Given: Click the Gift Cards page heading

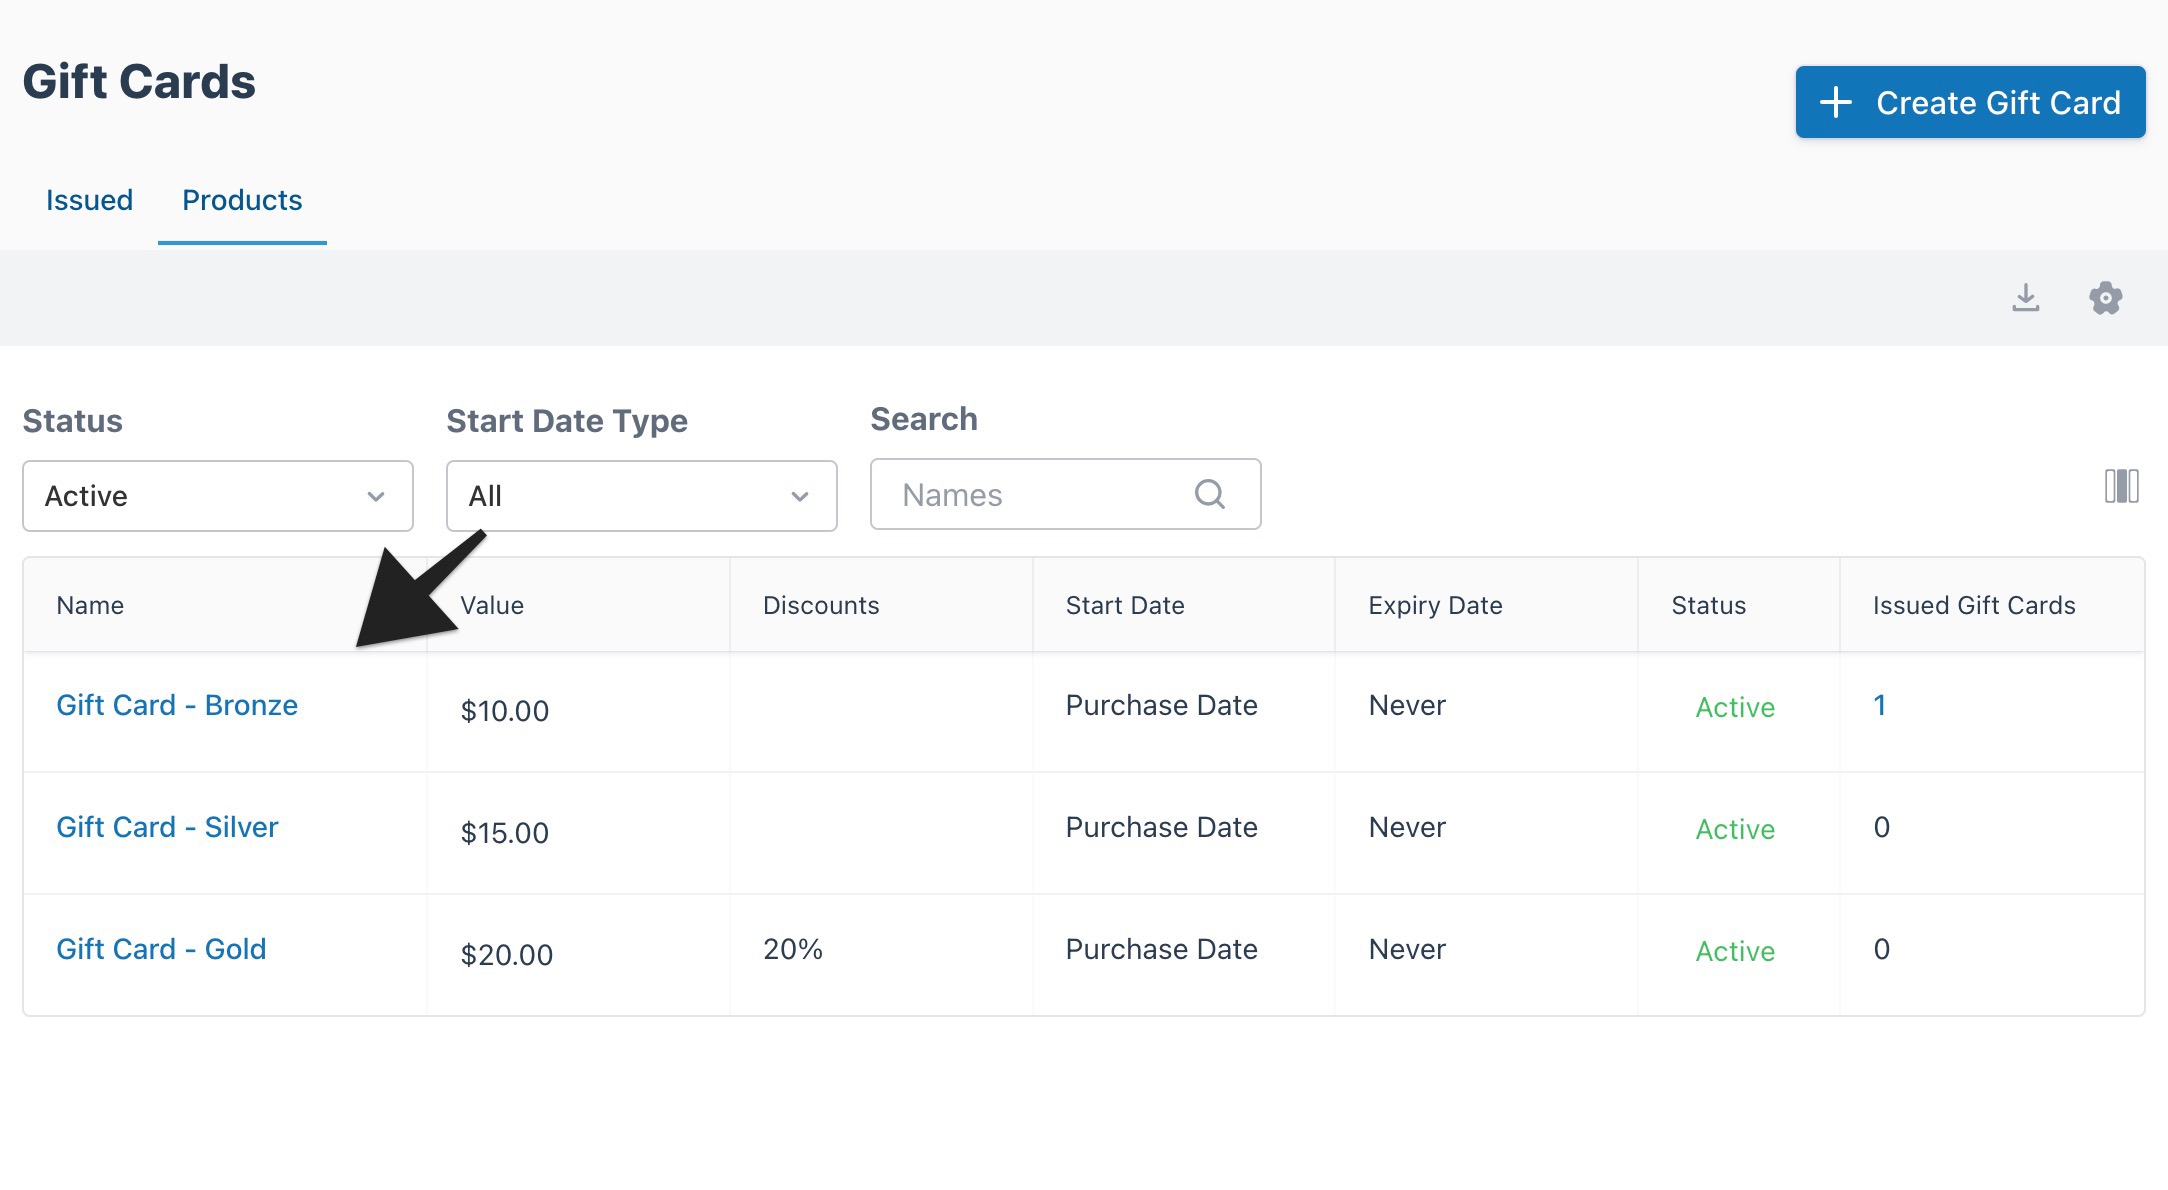Looking at the screenshot, I should [139, 81].
